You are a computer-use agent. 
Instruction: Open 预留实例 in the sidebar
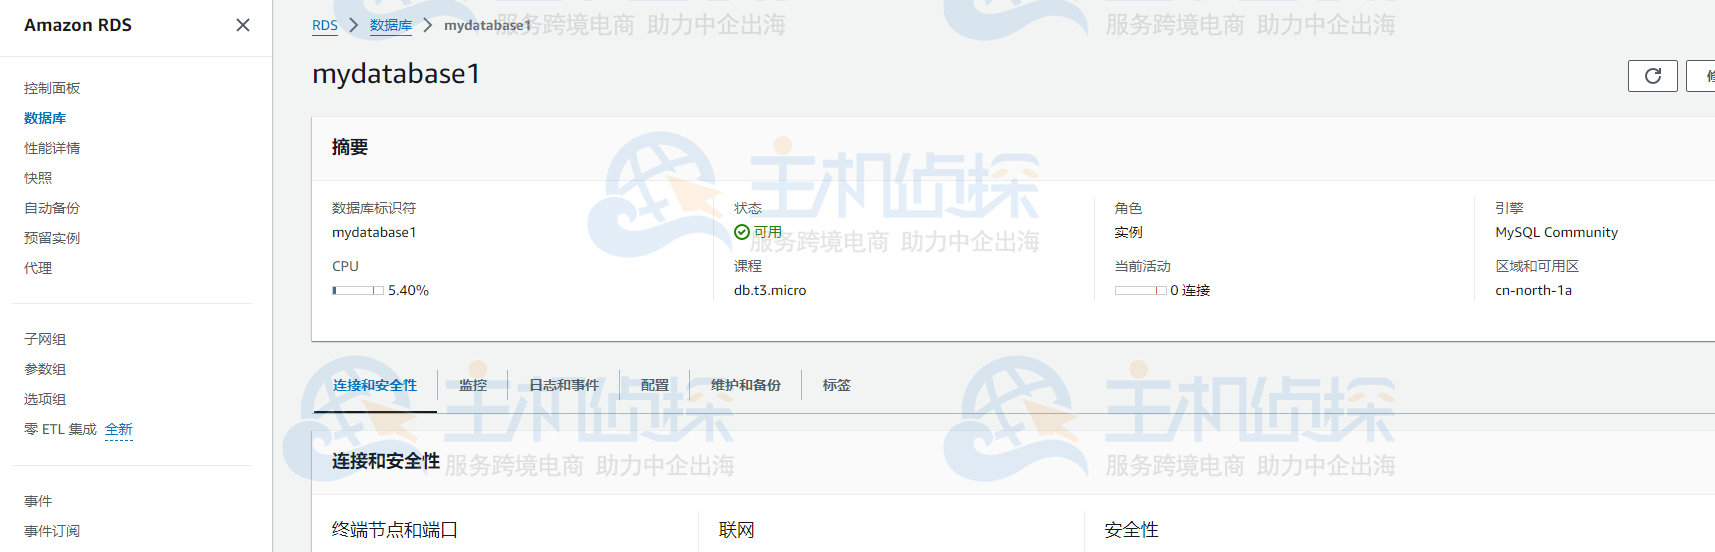click(x=52, y=238)
